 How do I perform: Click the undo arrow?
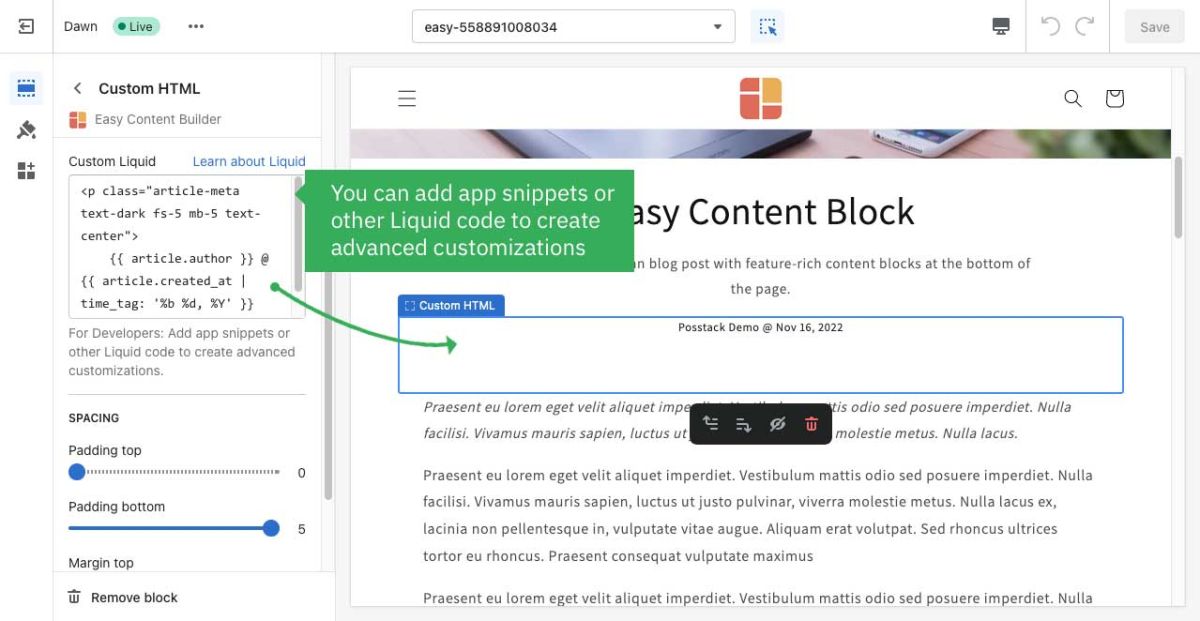coord(1050,27)
